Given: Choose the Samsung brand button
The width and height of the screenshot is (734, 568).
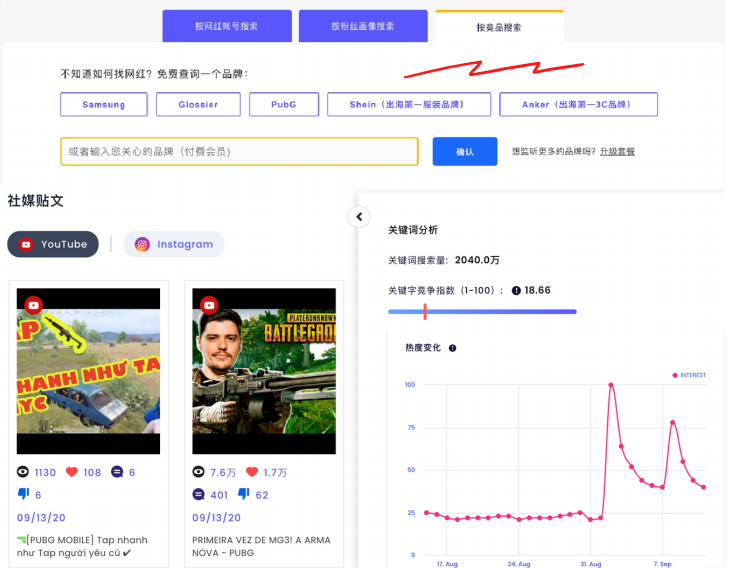Looking at the screenshot, I should [x=104, y=104].
